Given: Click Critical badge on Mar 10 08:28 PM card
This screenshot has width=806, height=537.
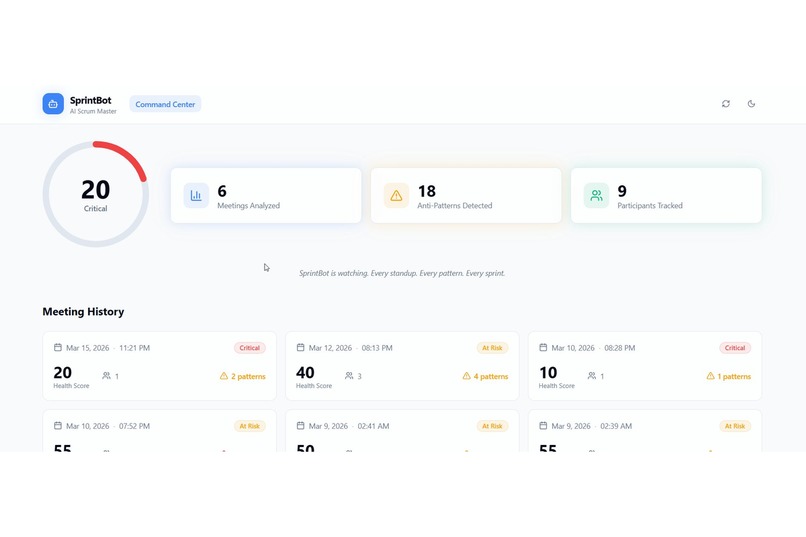Looking at the screenshot, I should pyautogui.click(x=735, y=348).
